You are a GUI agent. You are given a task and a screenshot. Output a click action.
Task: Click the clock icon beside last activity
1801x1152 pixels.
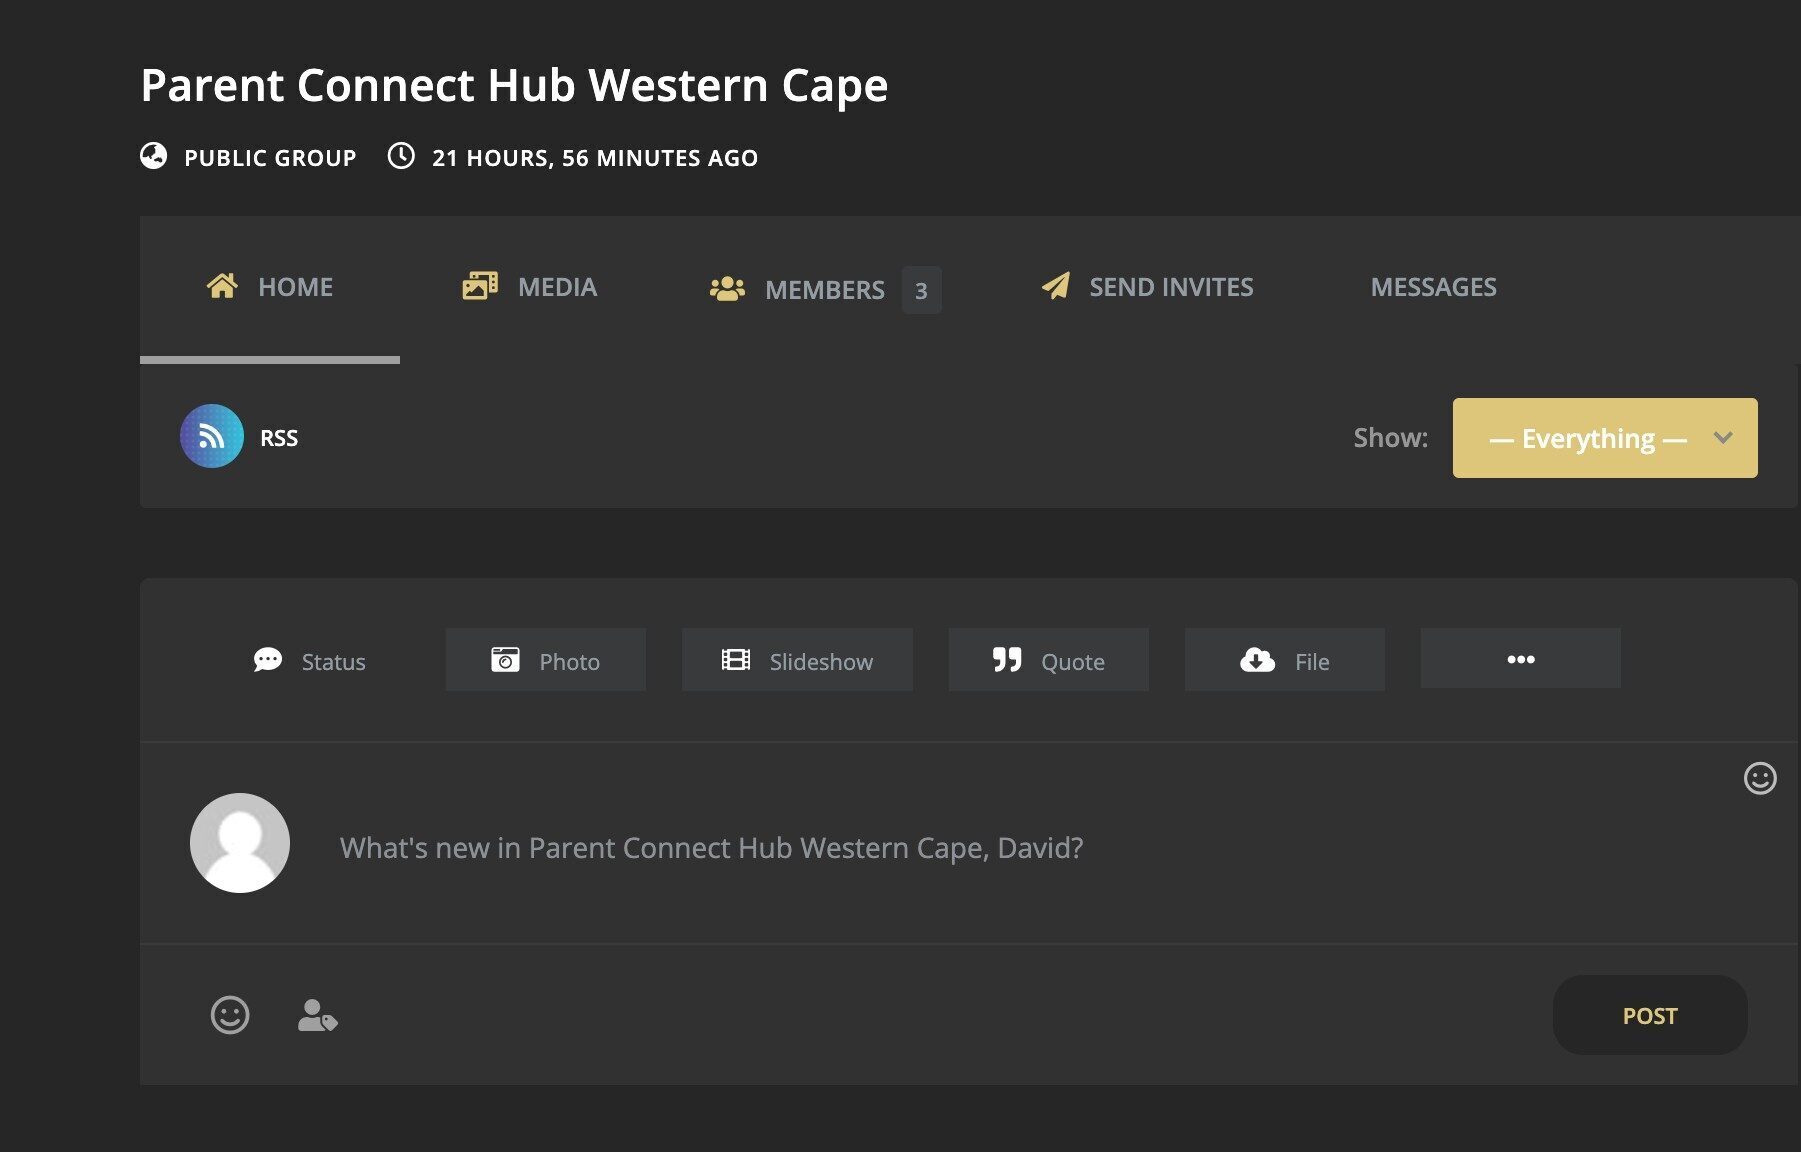(401, 156)
